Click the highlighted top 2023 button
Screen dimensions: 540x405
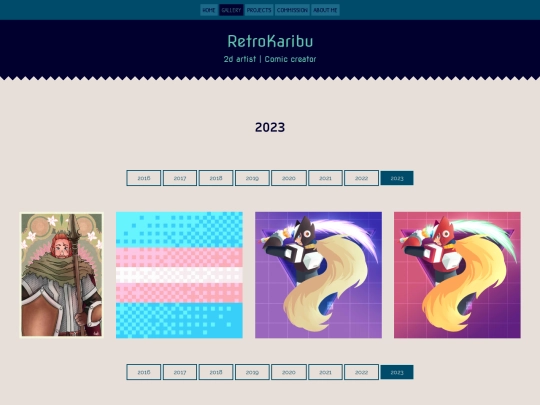pyautogui.click(x=397, y=178)
